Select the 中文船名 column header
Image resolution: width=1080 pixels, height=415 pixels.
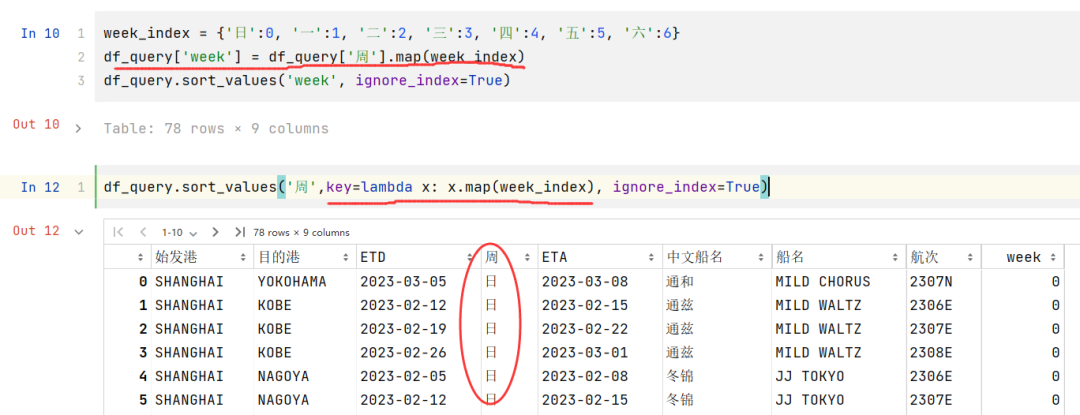point(694,257)
